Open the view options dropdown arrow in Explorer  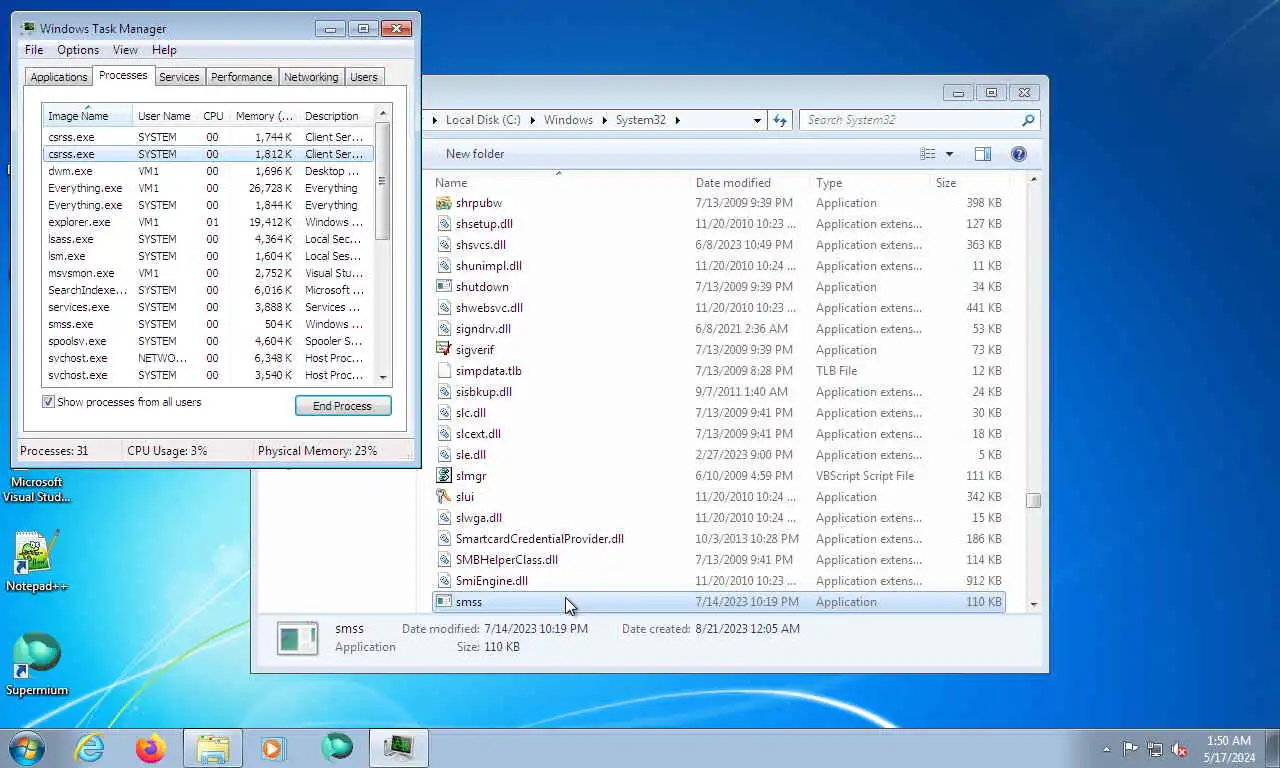click(949, 154)
